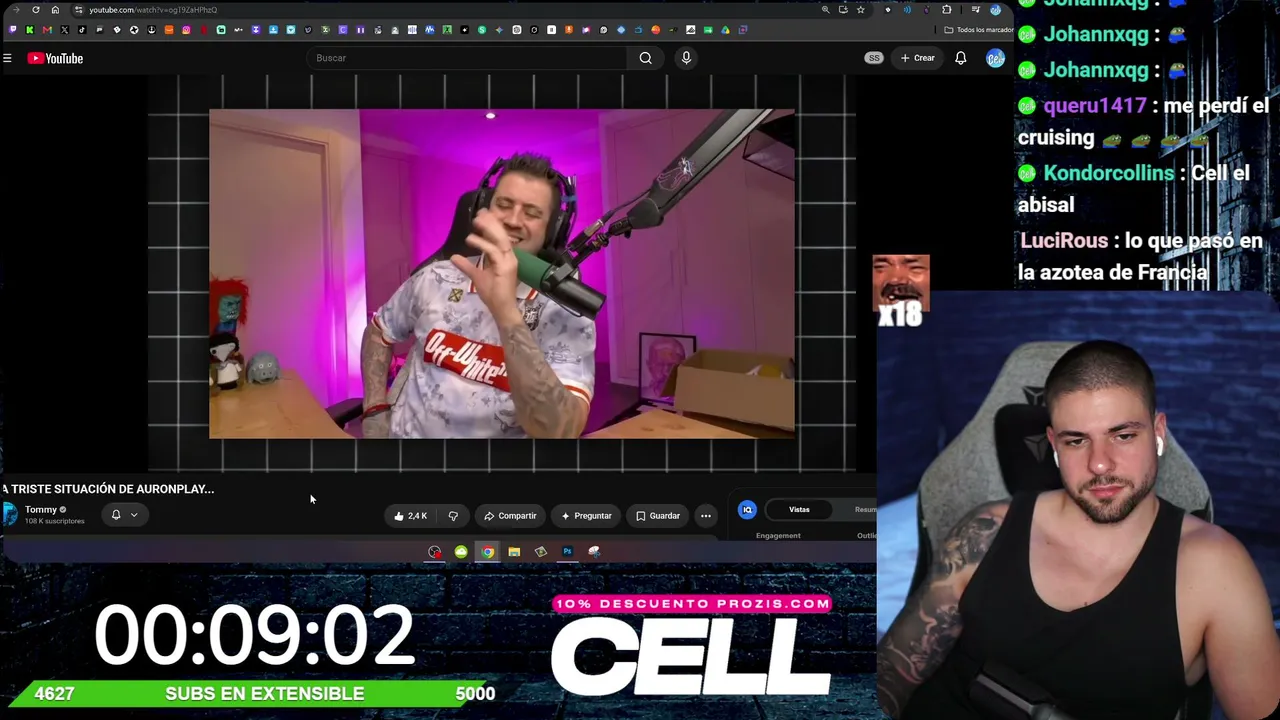Click the SS badge in YouTube header
Image resolution: width=1280 pixels, height=720 pixels.
coord(874,58)
